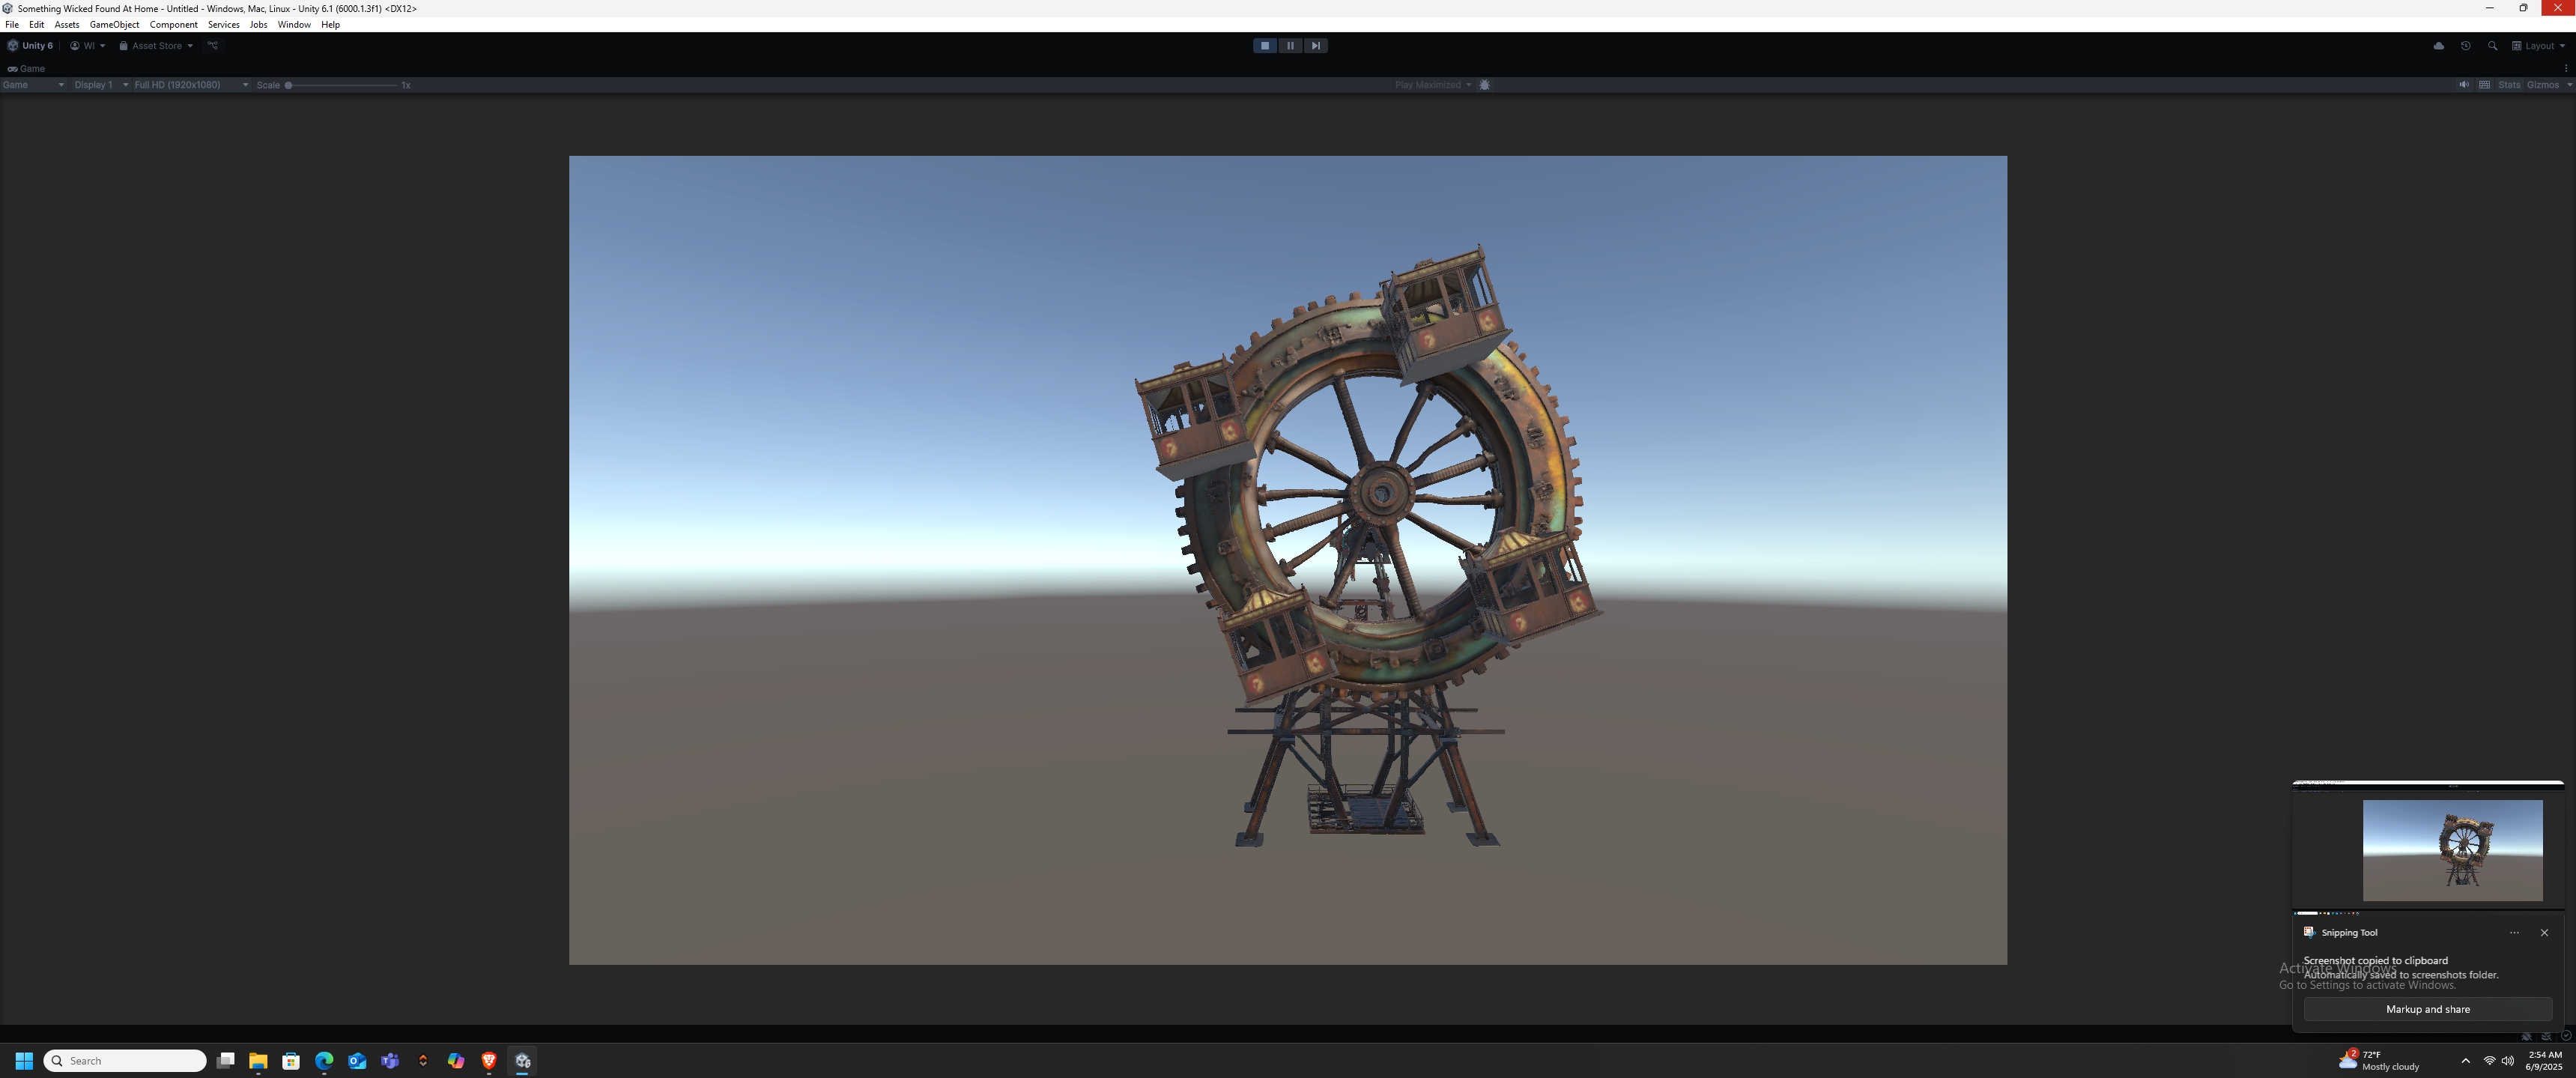
Task: Open the weather widget showing 72°F
Action: [x=2379, y=1061]
